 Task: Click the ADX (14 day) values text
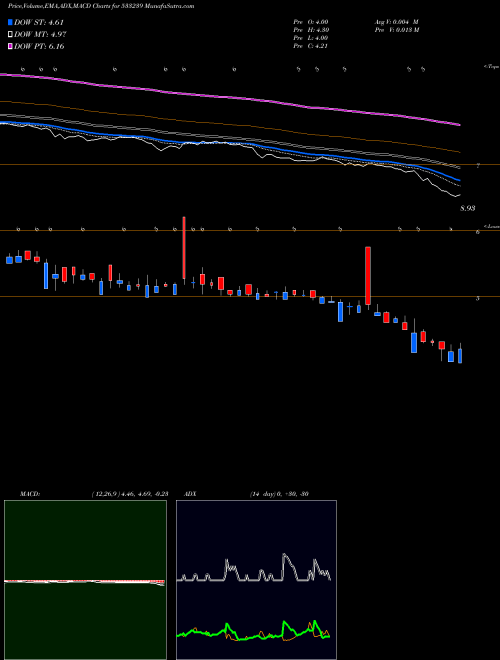coord(279,494)
